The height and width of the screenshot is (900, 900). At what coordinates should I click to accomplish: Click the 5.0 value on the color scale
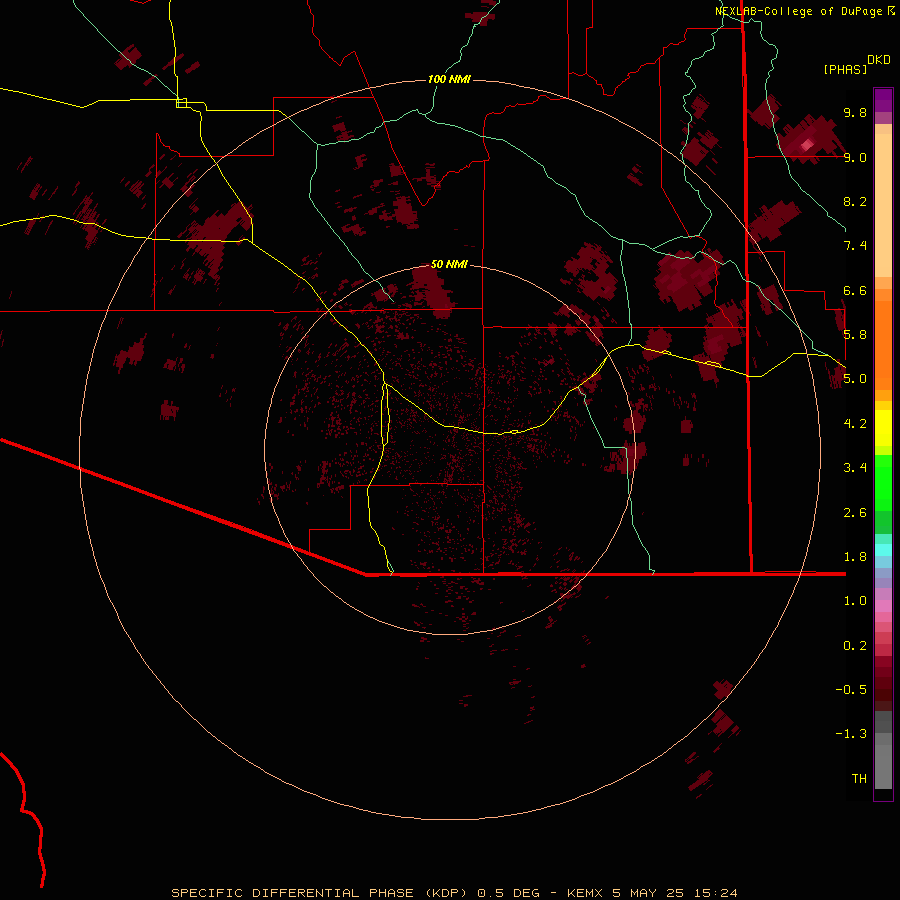click(855, 379)
